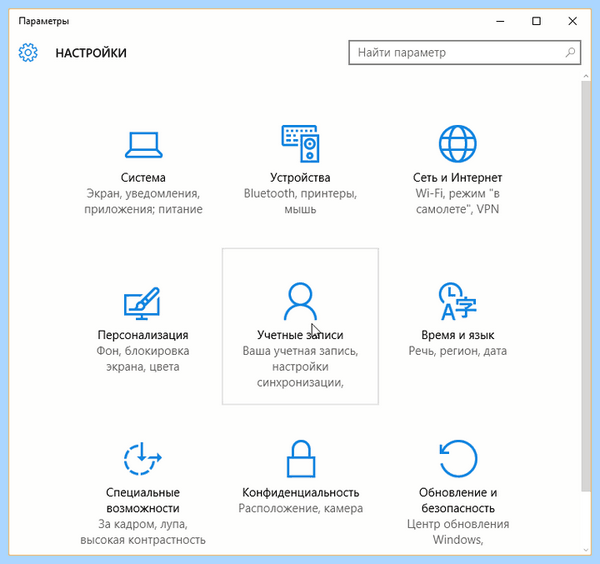Image resolution: width=600 pixels, height=564 pixels.
Task: Open the Учетные записи person icon
Action: pyautogui.click(x=300, y=302)
